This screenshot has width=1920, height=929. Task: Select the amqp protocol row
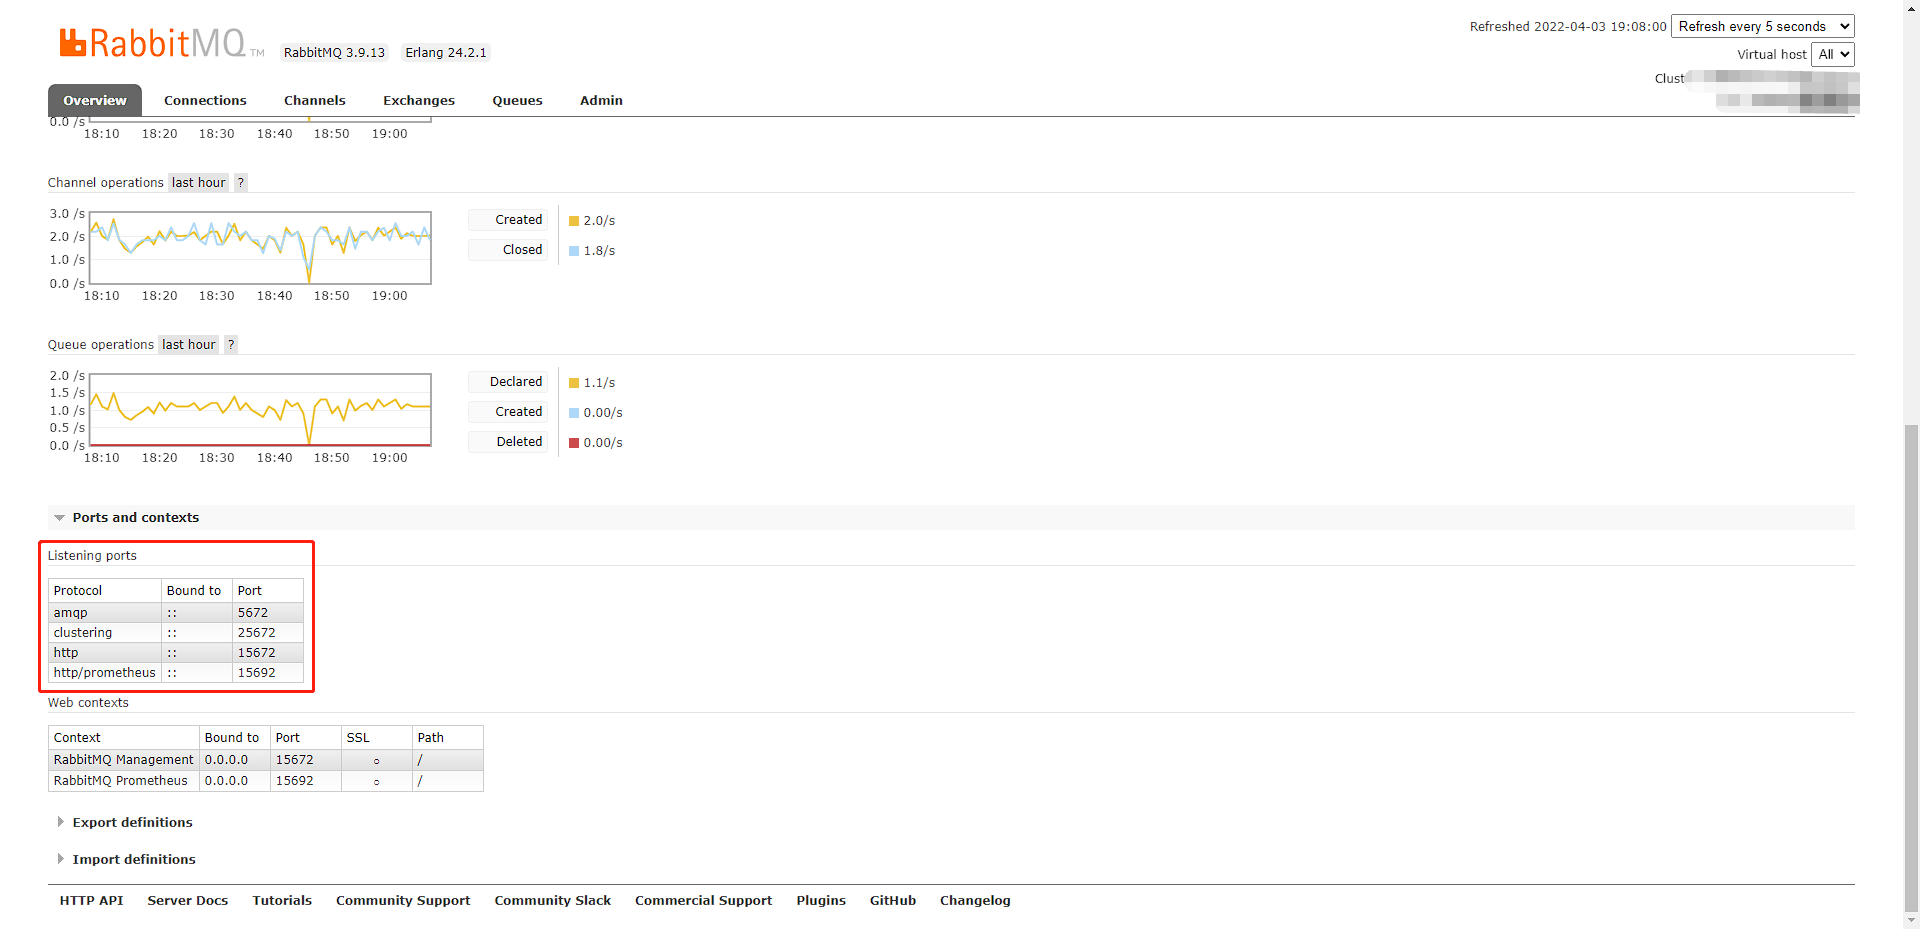[x=176, y=612]
